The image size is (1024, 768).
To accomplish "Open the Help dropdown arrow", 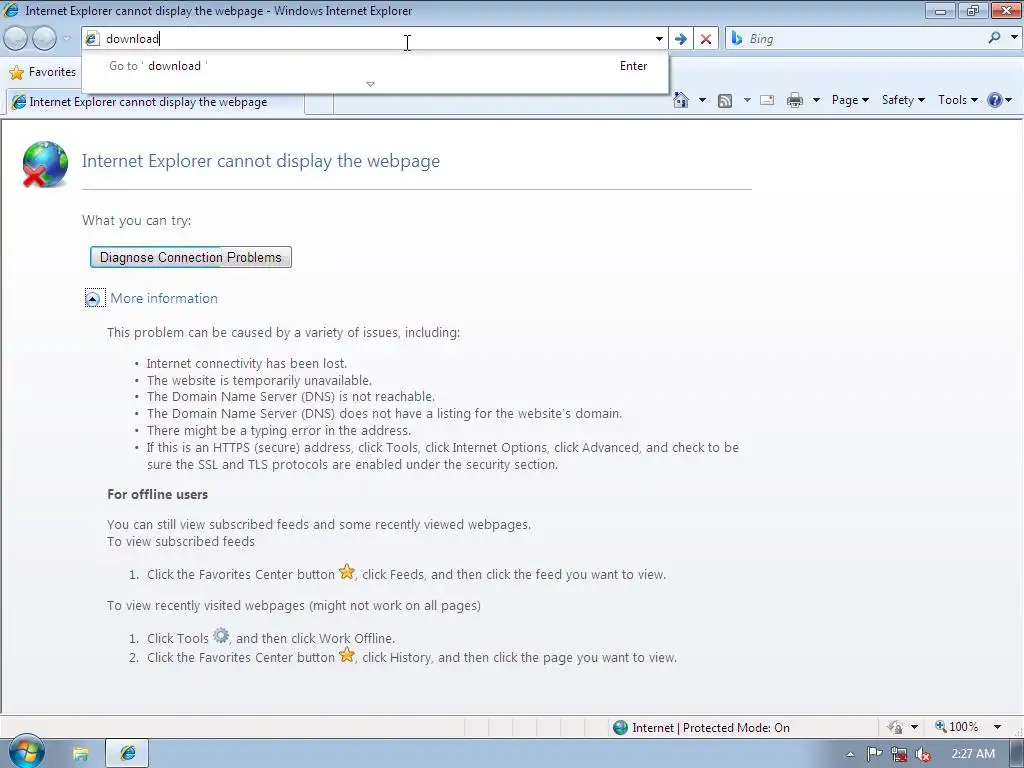I will coord(1009,100).
